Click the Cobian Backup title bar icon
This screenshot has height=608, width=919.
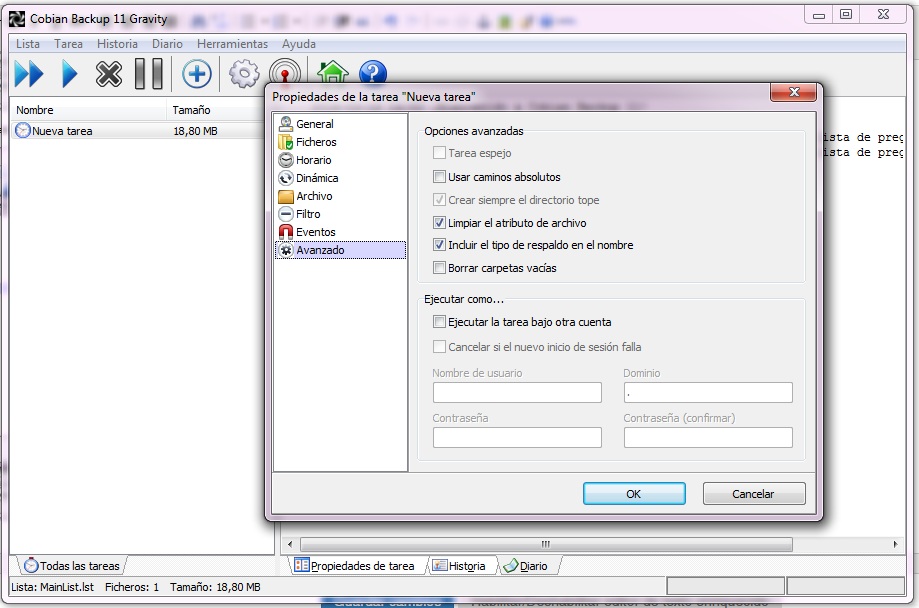pos(17,19)
